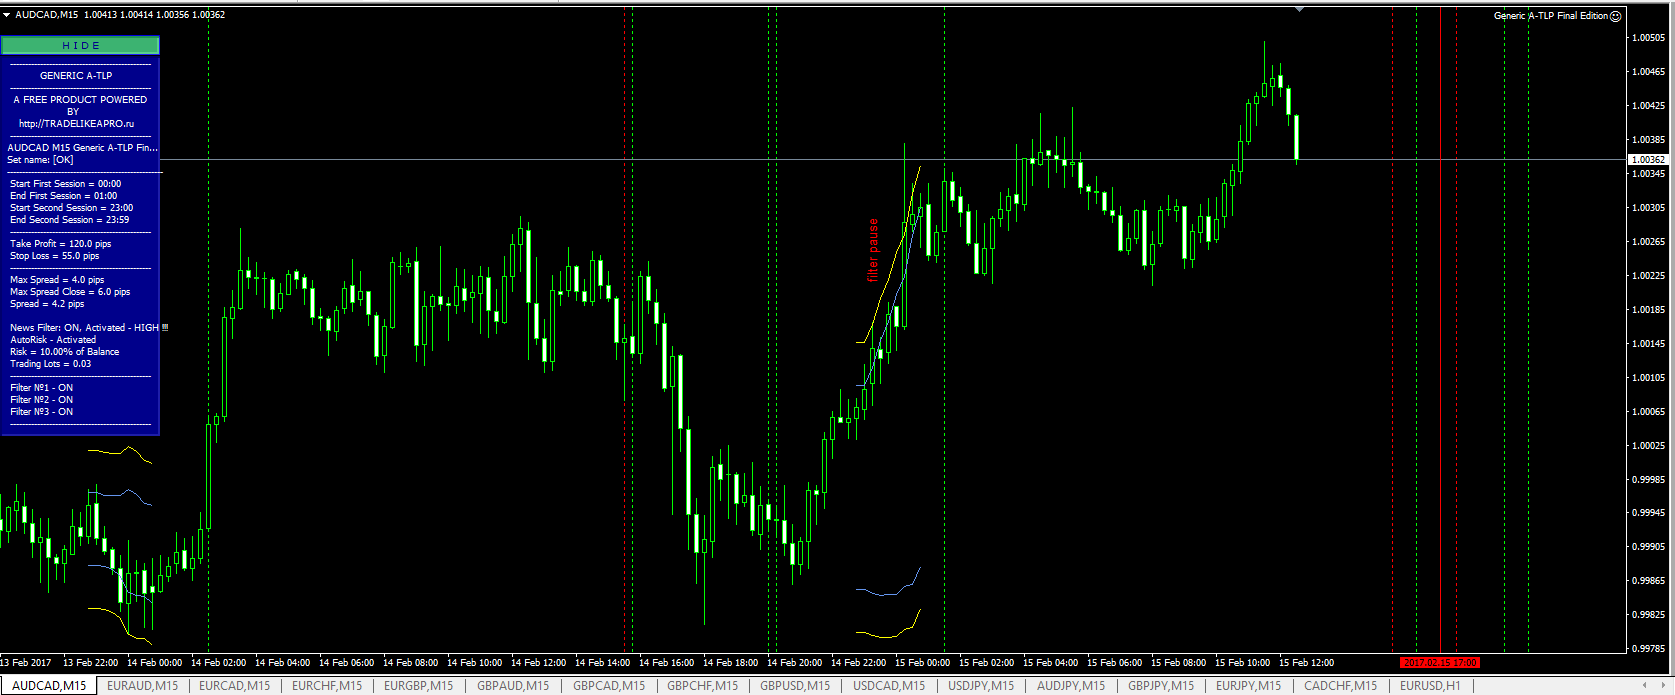Click the '15 Feb 00:00' time axis label
The height and width of the screenshot is (695, 1675).
click(x=922, y=663)
